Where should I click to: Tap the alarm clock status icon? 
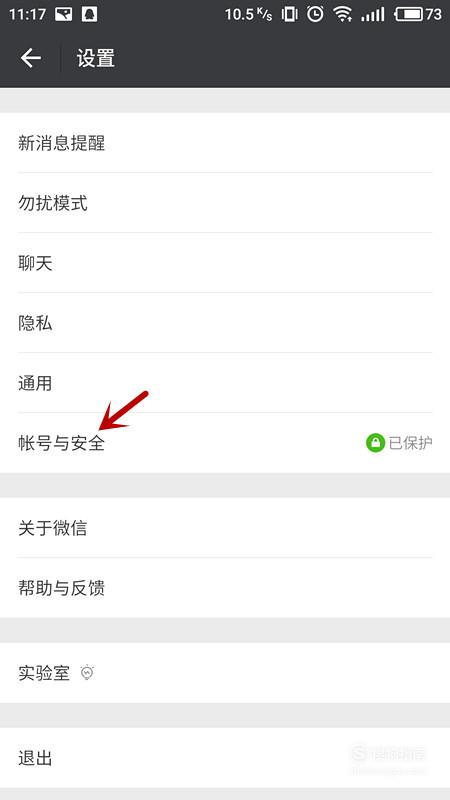(315, 14)
